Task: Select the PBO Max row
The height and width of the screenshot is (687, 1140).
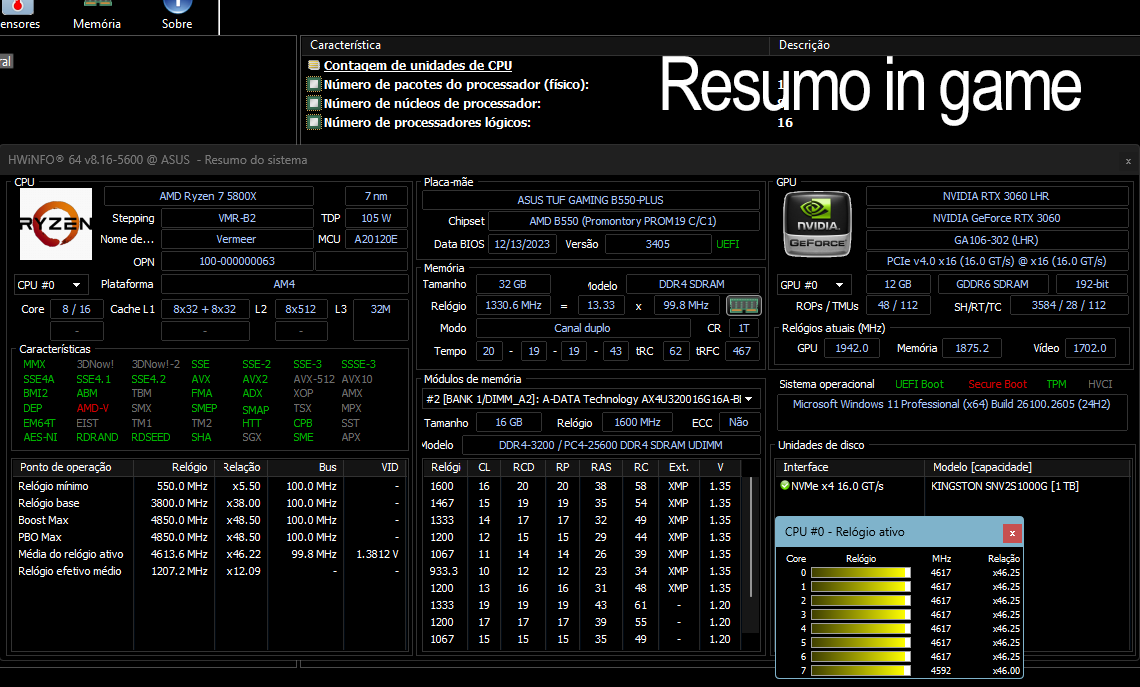Action: click(209, 537)
